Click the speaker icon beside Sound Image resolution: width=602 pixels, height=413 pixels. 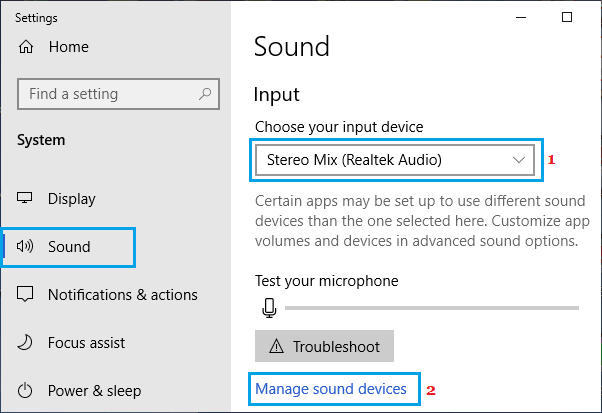click(26, 247)
